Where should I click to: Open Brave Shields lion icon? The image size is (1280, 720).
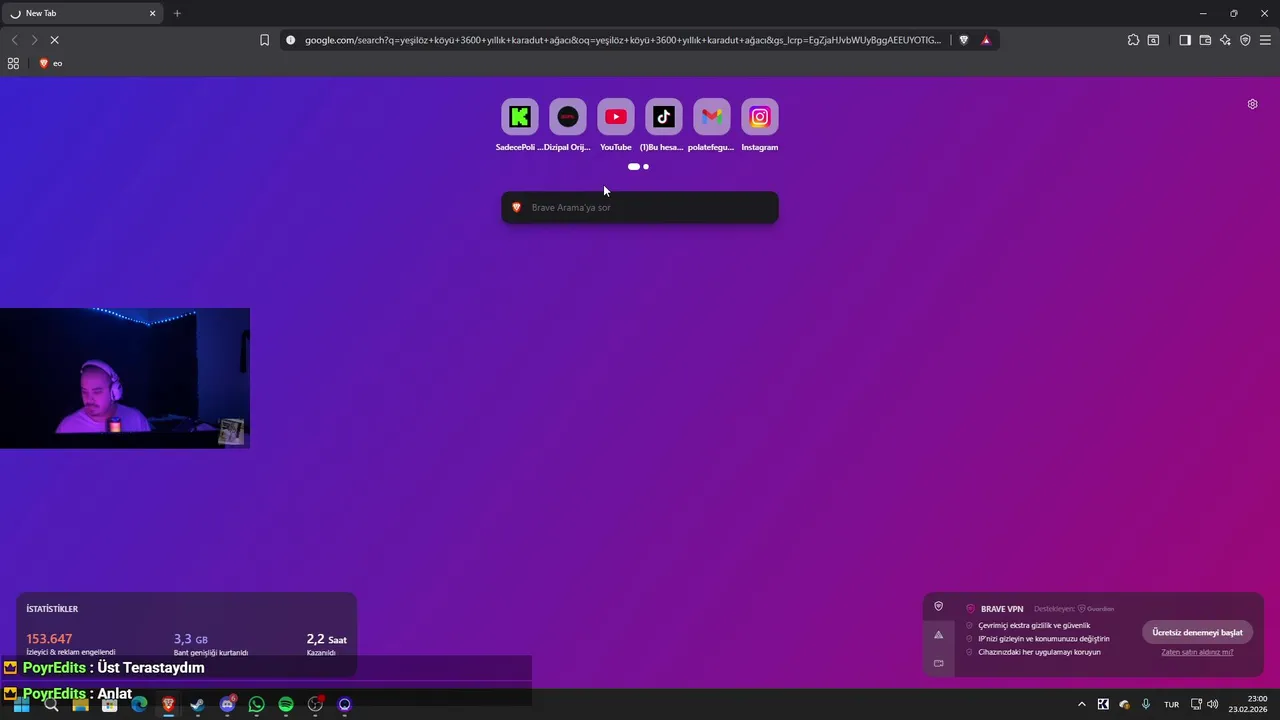(964, 40)
